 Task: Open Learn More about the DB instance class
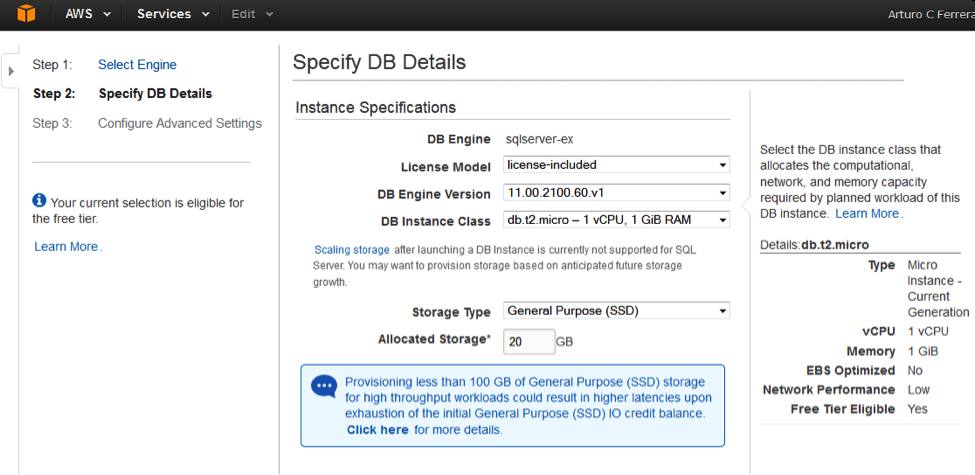(x=867, y=214)
